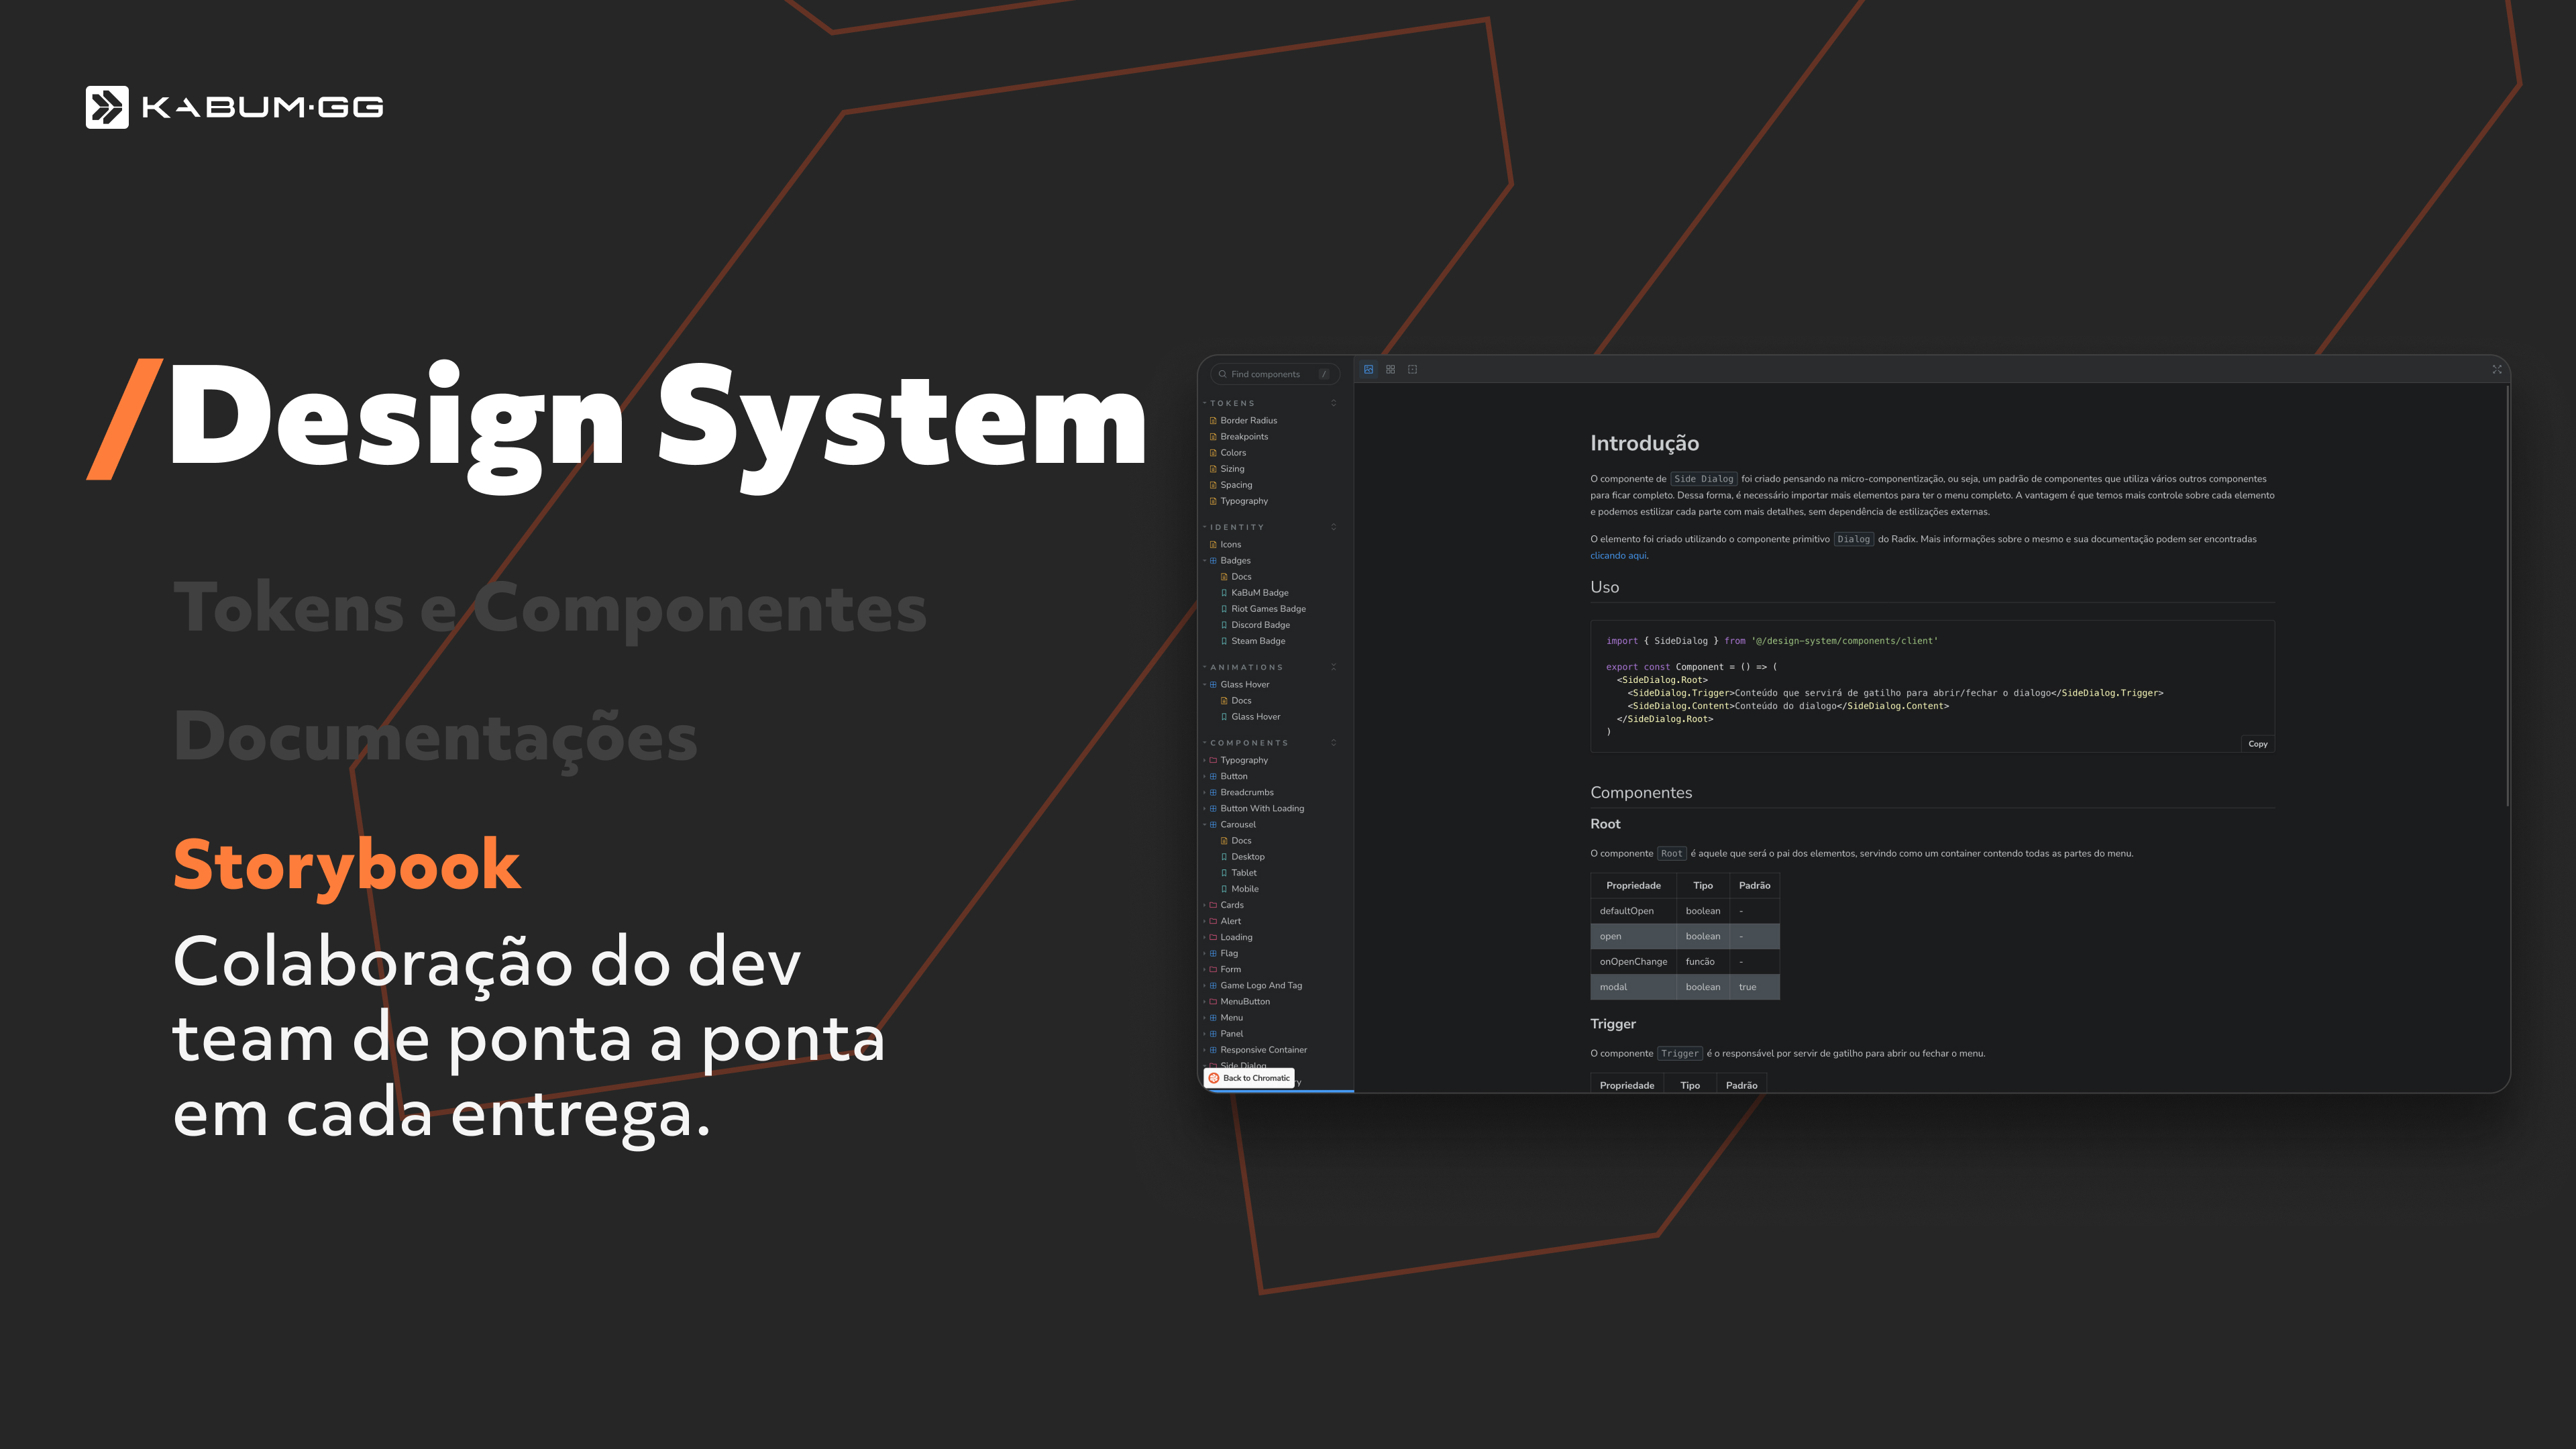Expand the Button With Loading component

click(1204, 809)
